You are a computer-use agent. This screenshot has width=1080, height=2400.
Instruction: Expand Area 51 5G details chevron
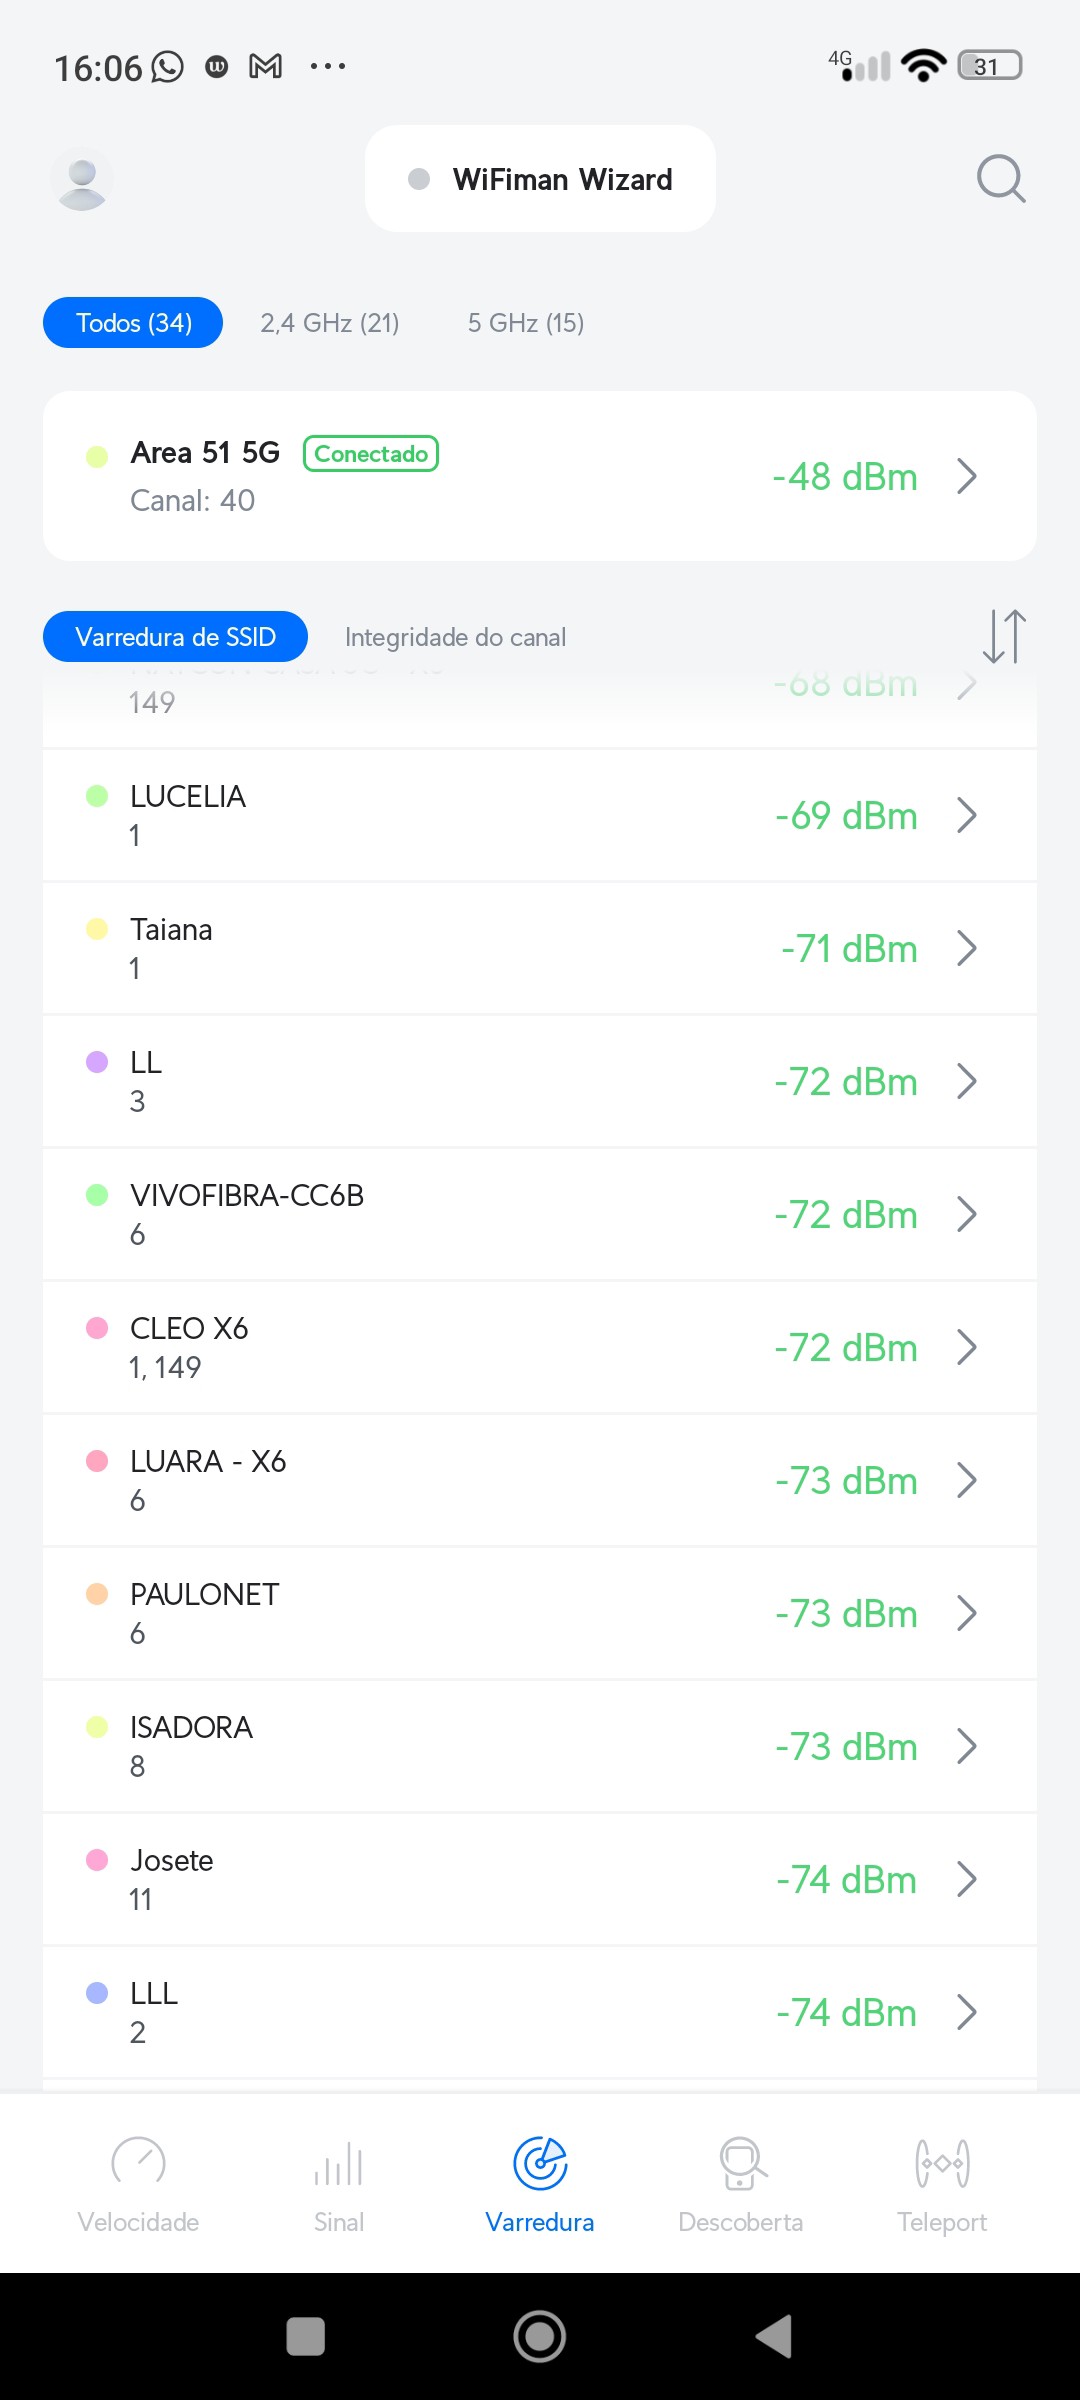[x=966, y=477]
